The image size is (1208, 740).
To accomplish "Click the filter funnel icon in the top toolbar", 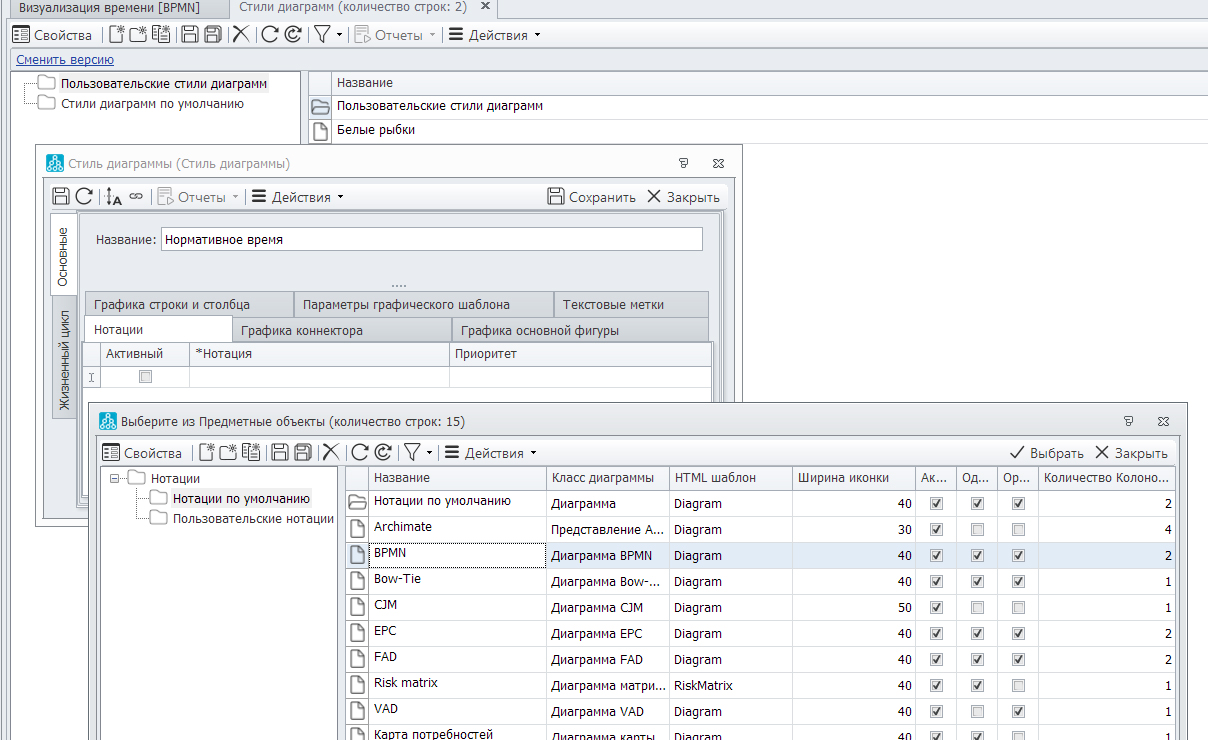I will point(321,35).
